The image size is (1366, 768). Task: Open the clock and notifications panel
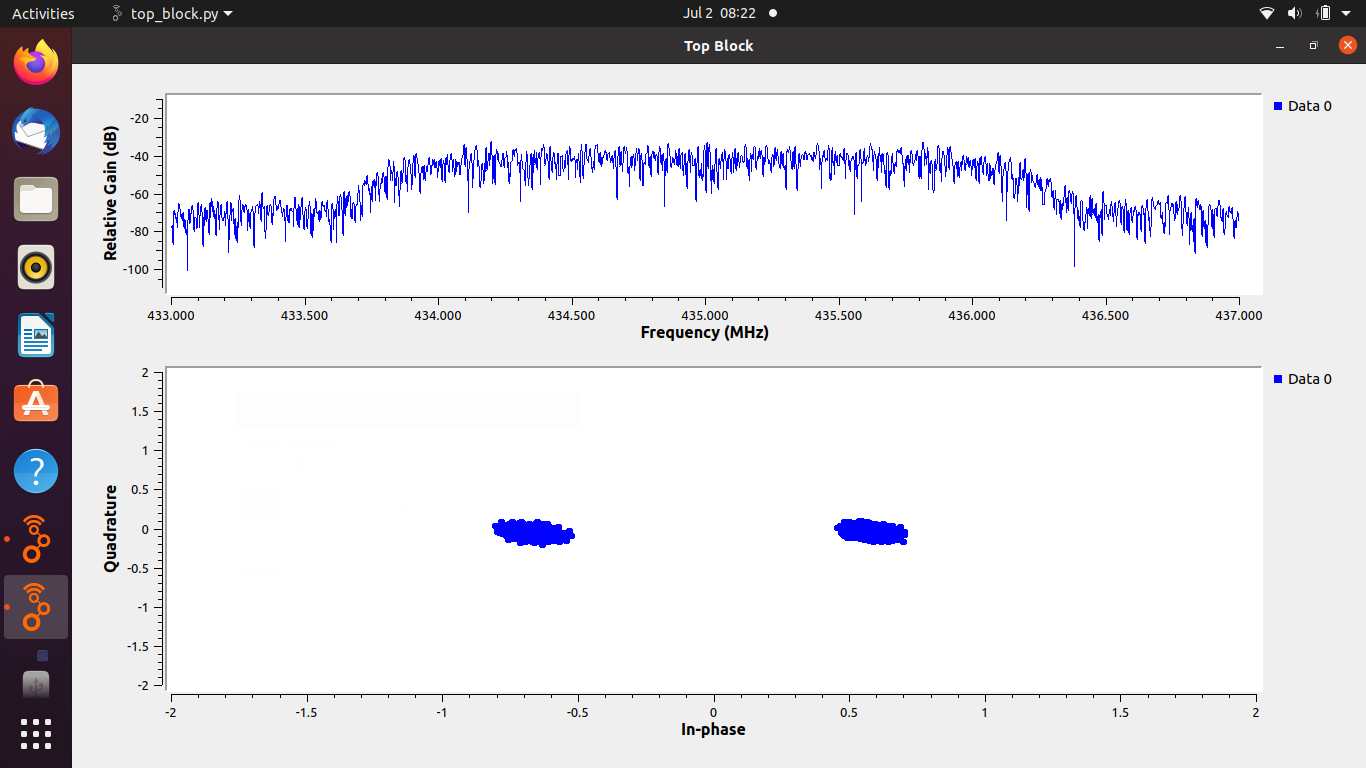pos(720,14)
